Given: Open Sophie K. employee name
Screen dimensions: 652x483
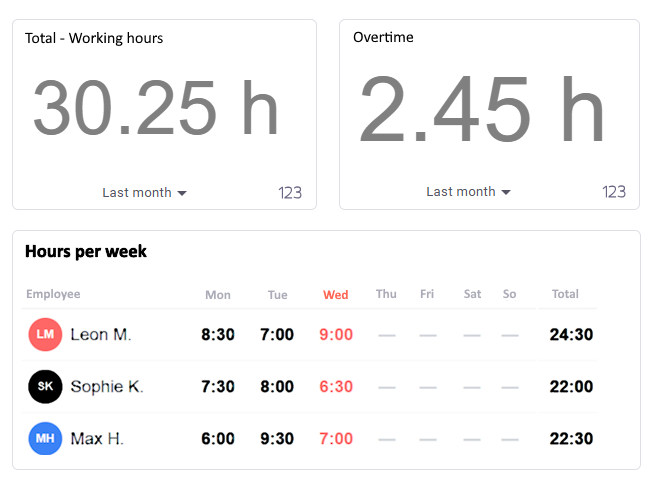Looking at the screenshot, I should coord(107,387).
